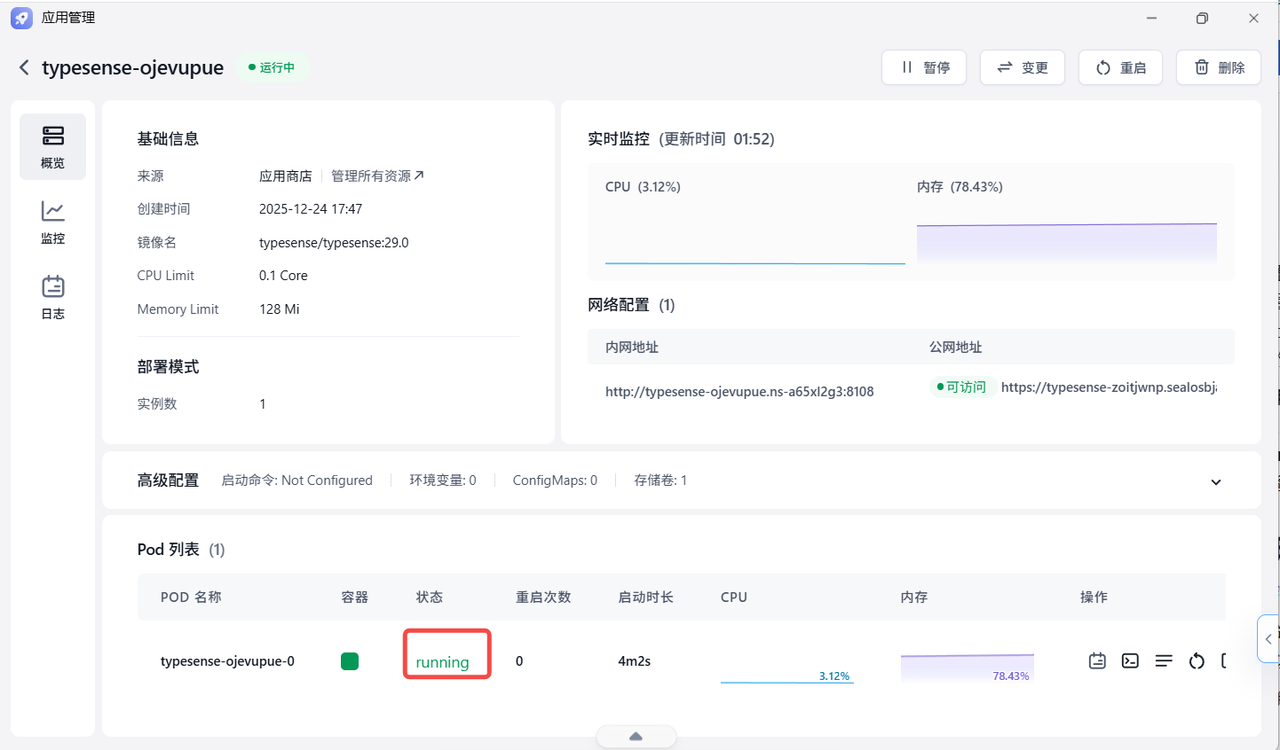This screenshot has height=750, width=1280.
Task: Click the rocket app icon in title bar
Action: coord(22,18)
